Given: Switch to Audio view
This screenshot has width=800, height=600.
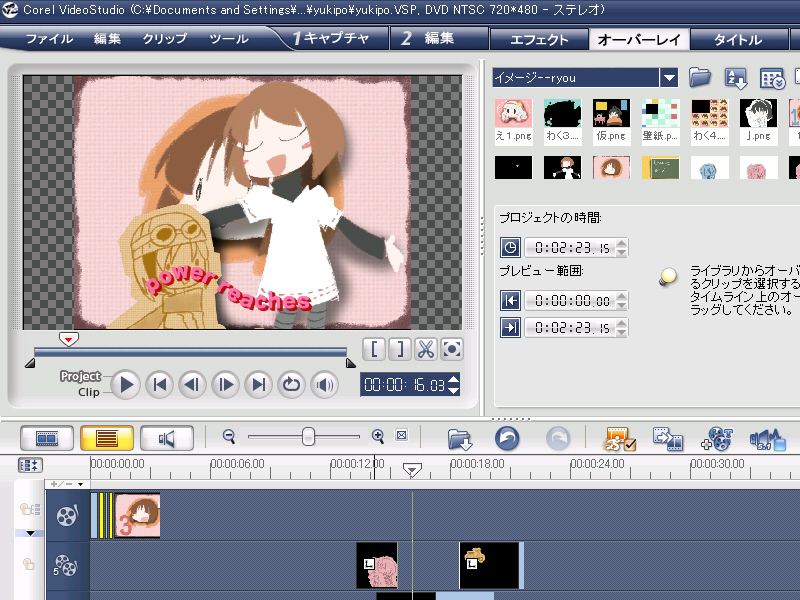Looking at the screenshot, I should point(167,438).
